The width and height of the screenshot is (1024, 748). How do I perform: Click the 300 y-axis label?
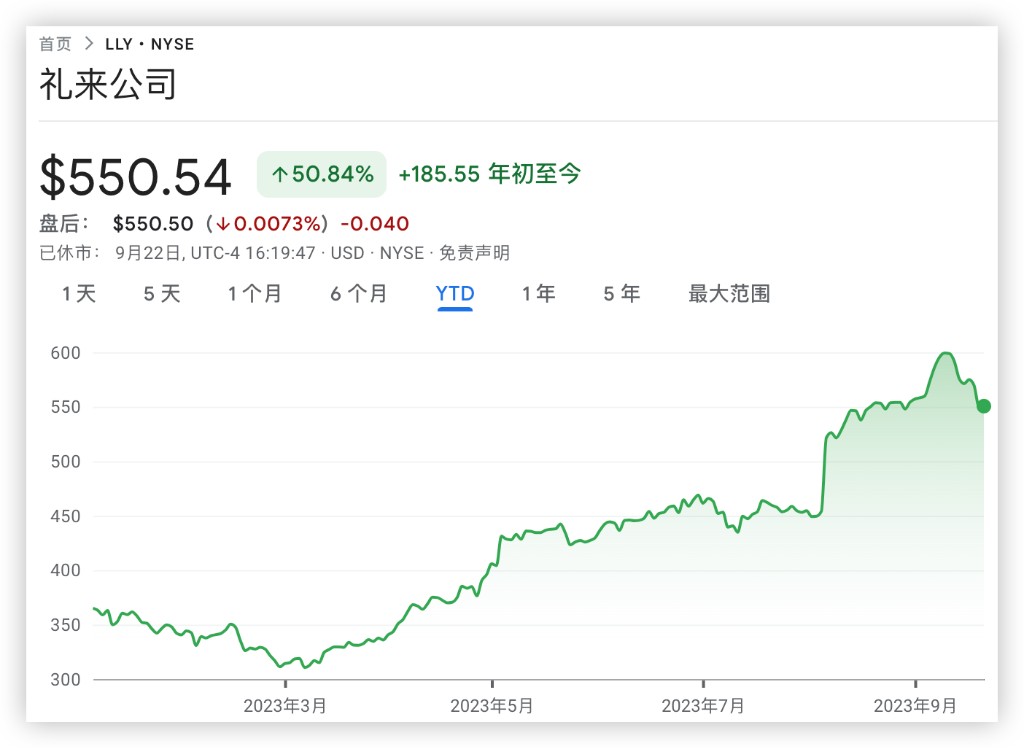[65, 679]
